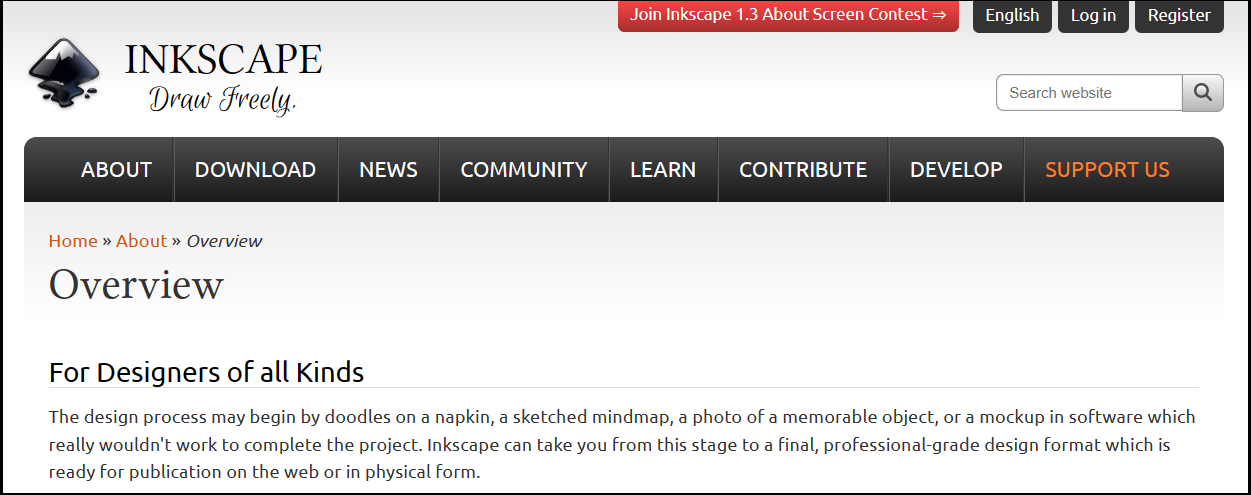Screen dimensions: 1251x495
Task: Open the COMMUNITY navigation menu
Action: (523, 170)
